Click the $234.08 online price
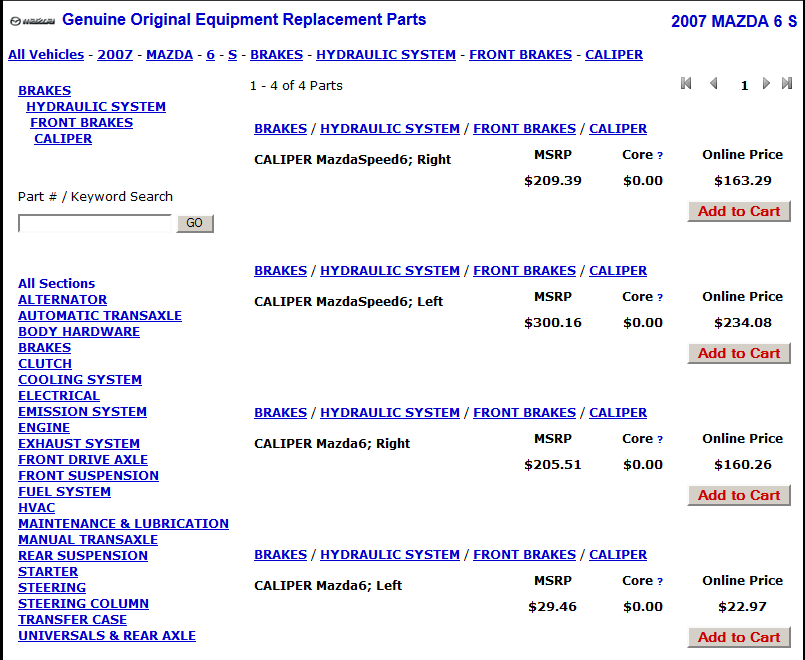The width and height of the screenshot is (805, 660). pyautogui.click(x=743, y=323)
